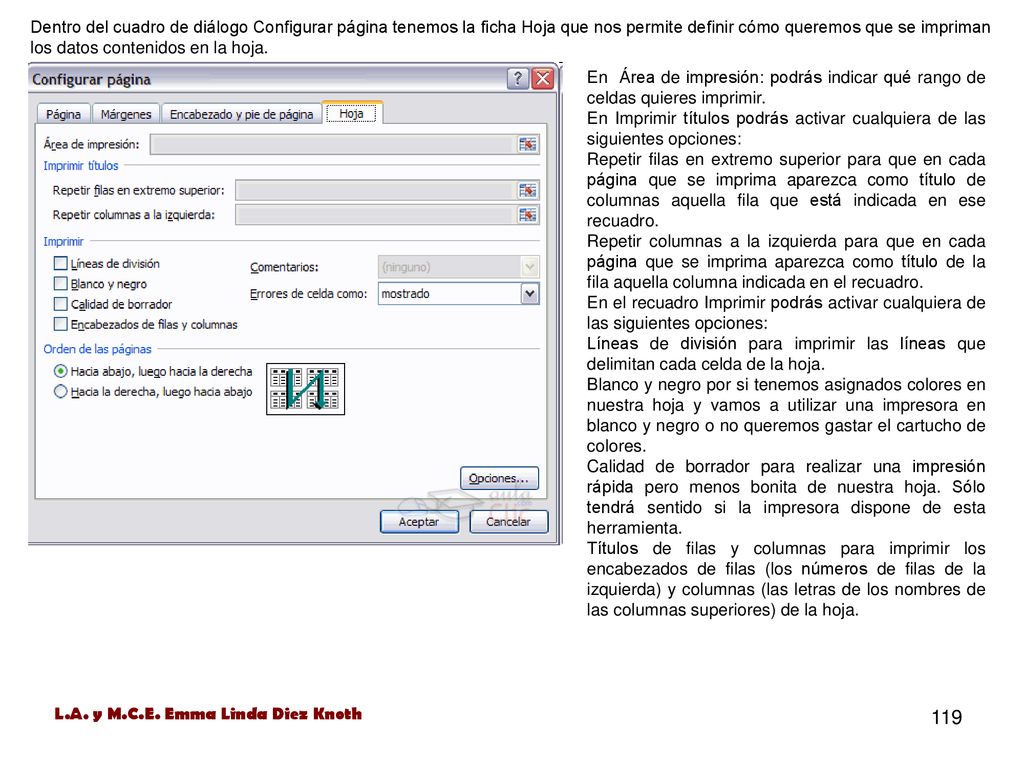Check the Blanco y negro option
This screenshot has width=1024, height=768.
click(60, 283)
